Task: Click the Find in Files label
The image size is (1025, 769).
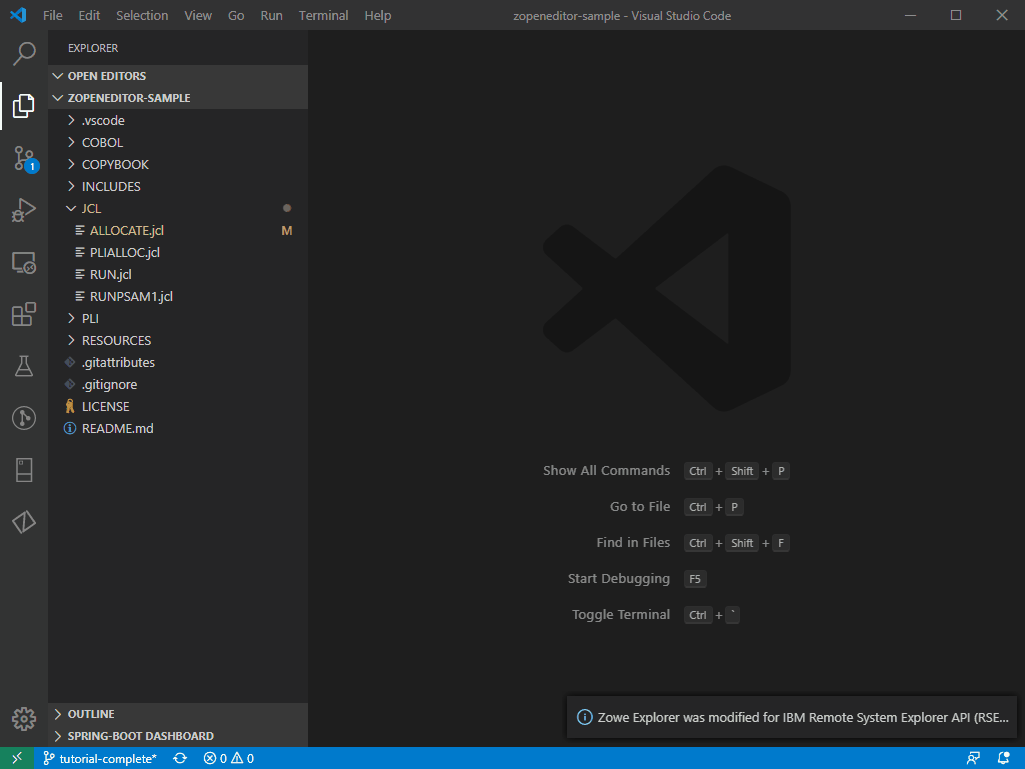Action: click(633, 543)
